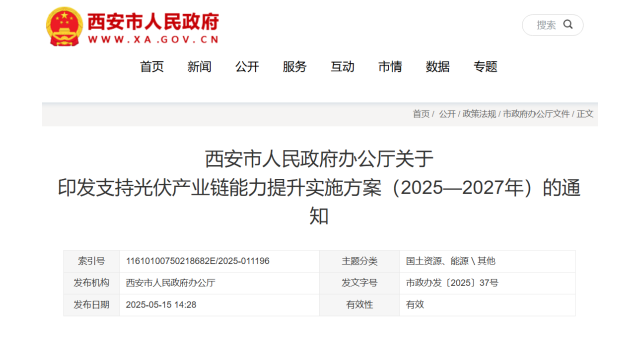Open the 服务 navigation menu item
Screen dimensions: 640x360
click(x=295, y=67)
